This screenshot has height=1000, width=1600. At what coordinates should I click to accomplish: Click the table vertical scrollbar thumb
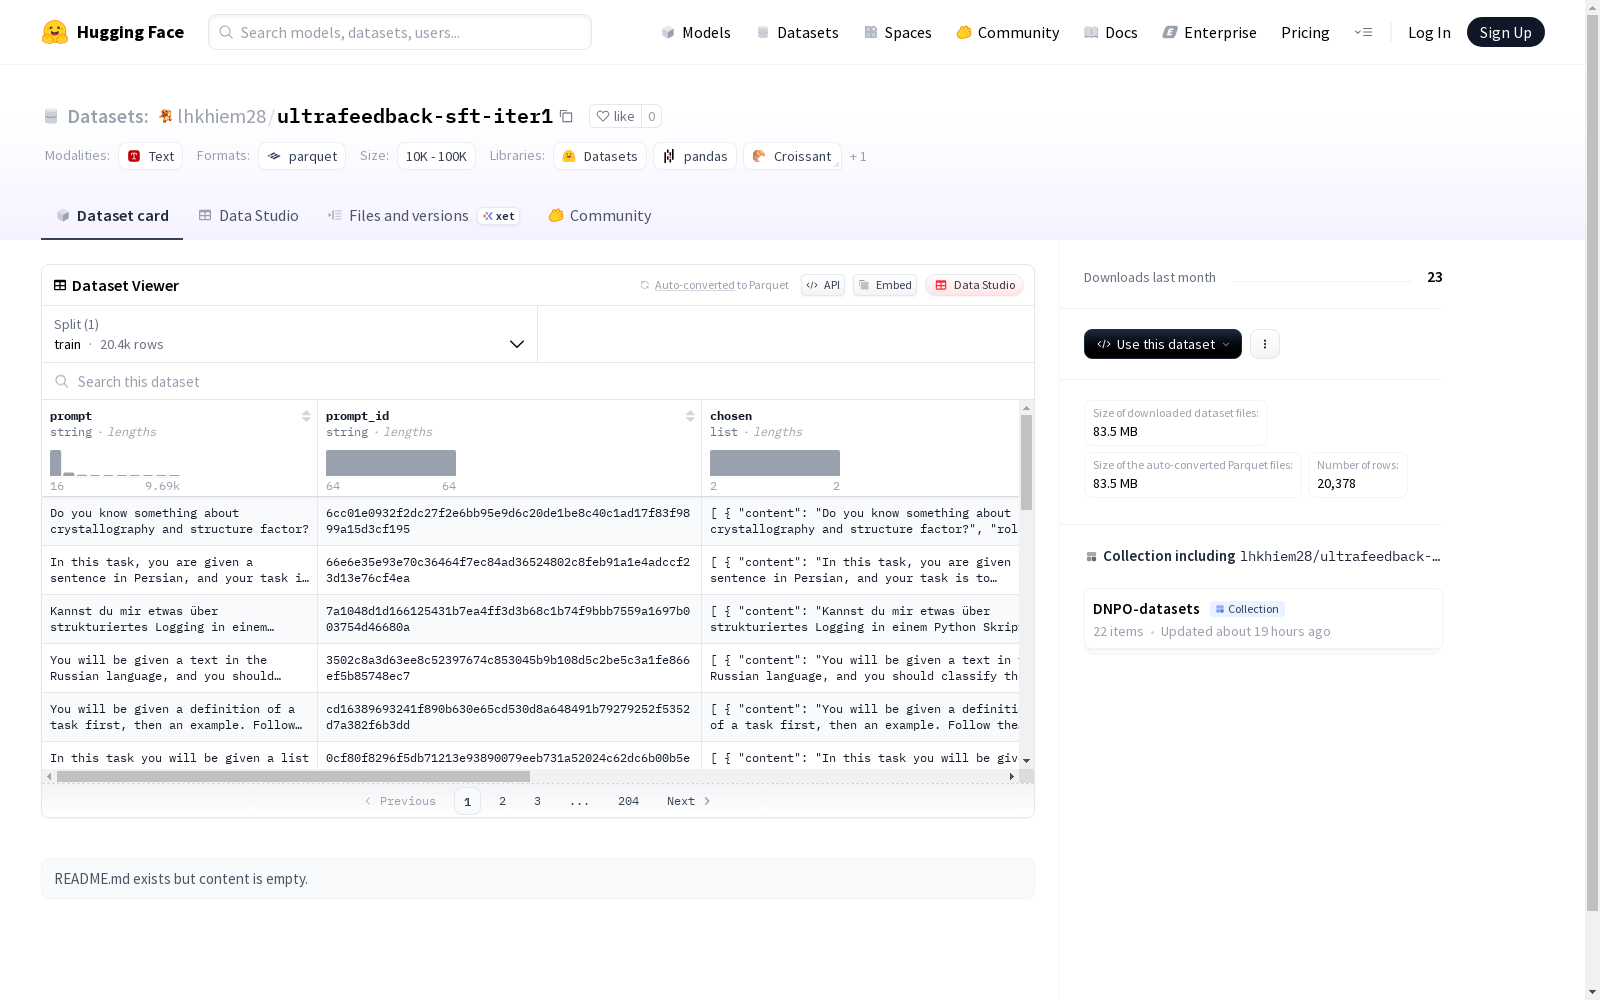coord(1026,462)
